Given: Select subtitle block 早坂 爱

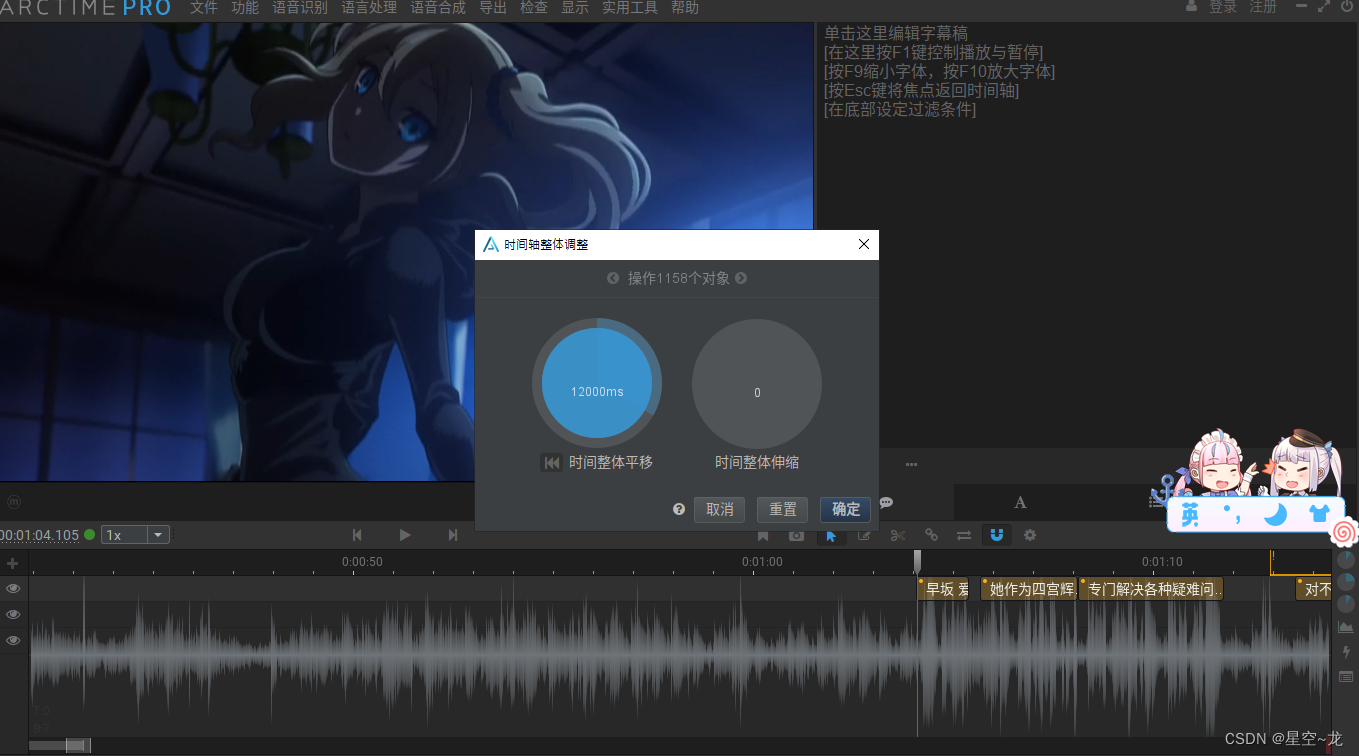Looking at the screenshot, I should click(x=943, y=589).
